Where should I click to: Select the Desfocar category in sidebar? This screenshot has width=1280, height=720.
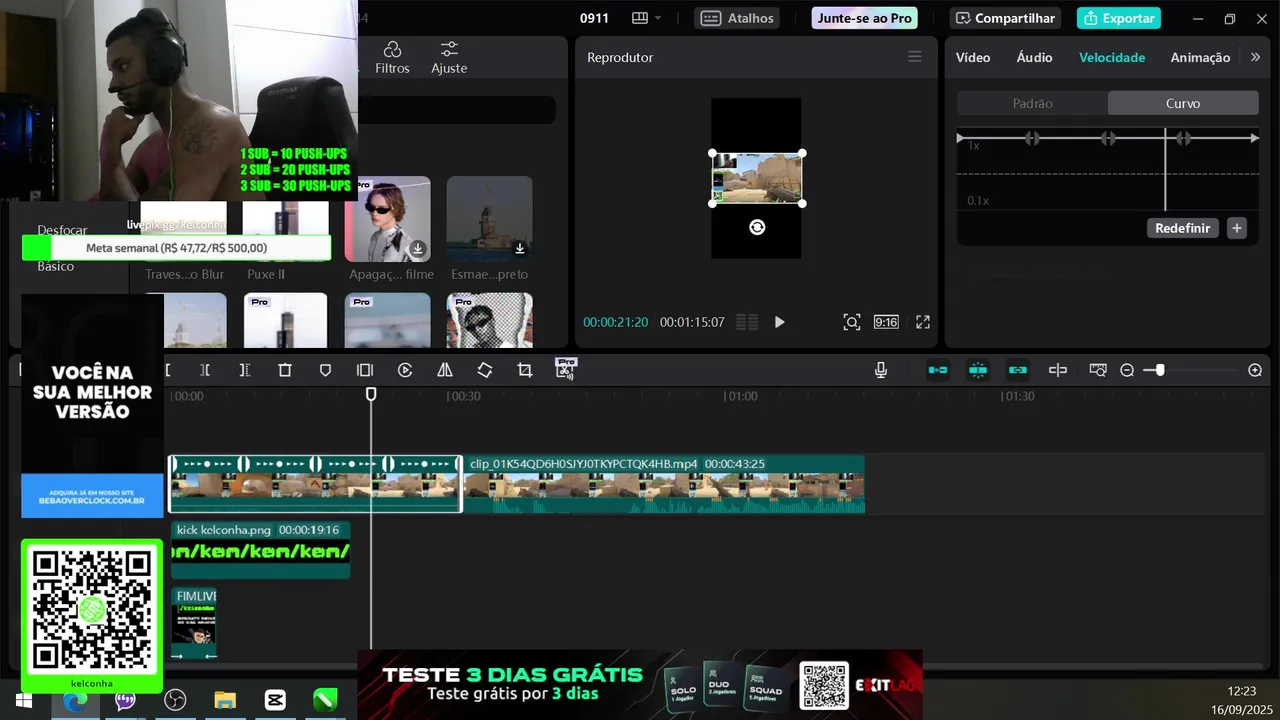point(62,230)
